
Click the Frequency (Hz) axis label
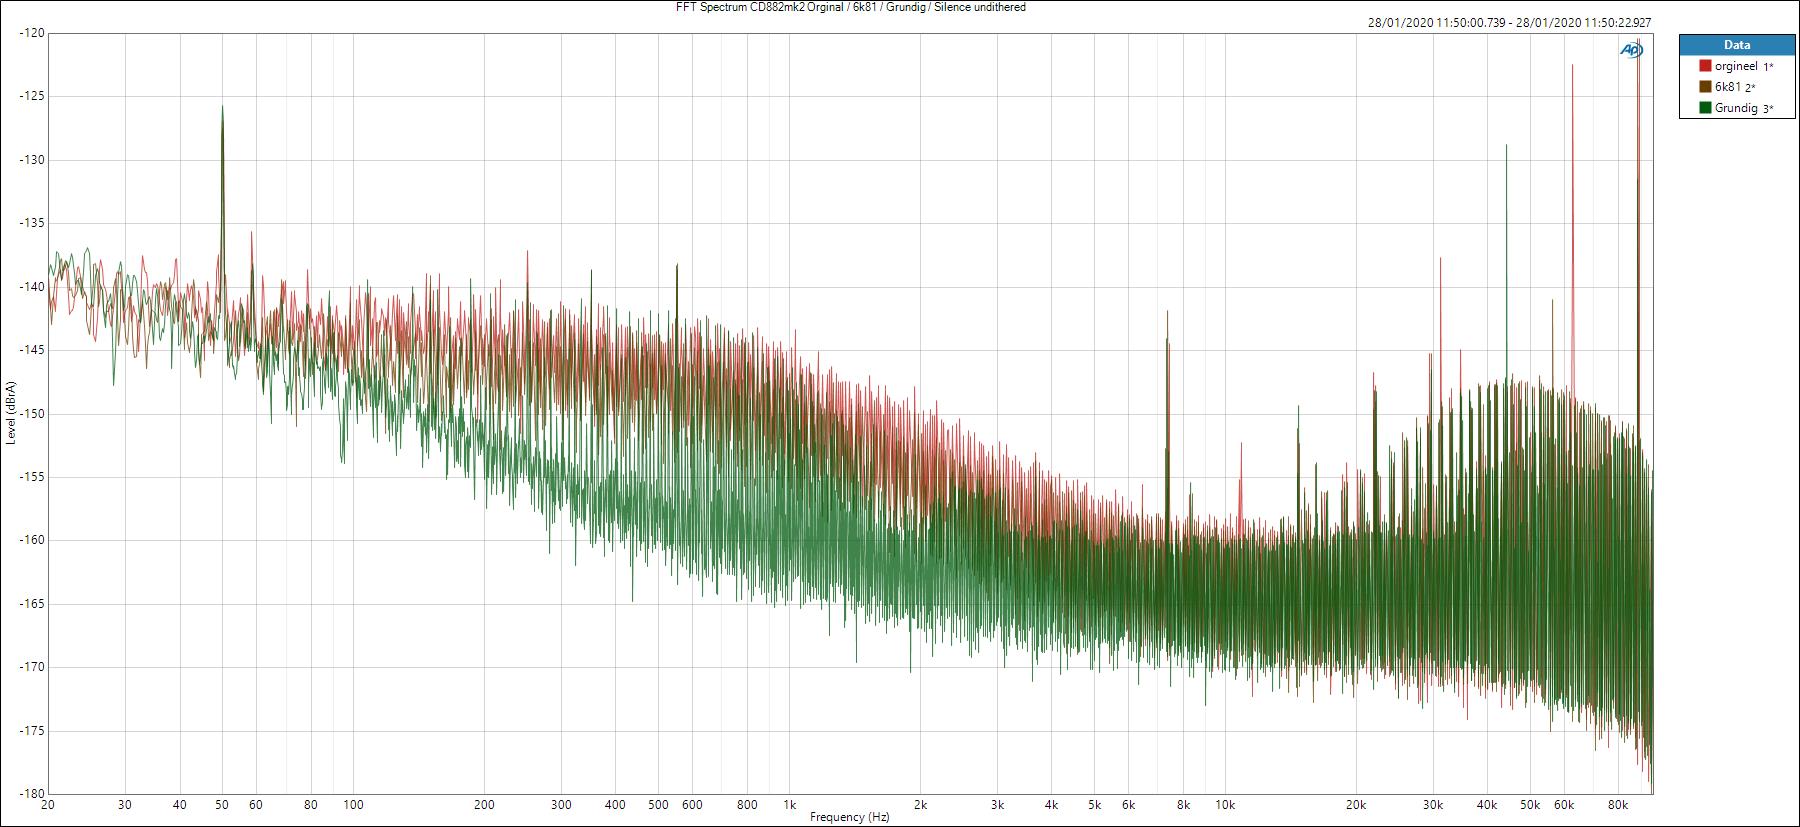click(x=849, y=817)
